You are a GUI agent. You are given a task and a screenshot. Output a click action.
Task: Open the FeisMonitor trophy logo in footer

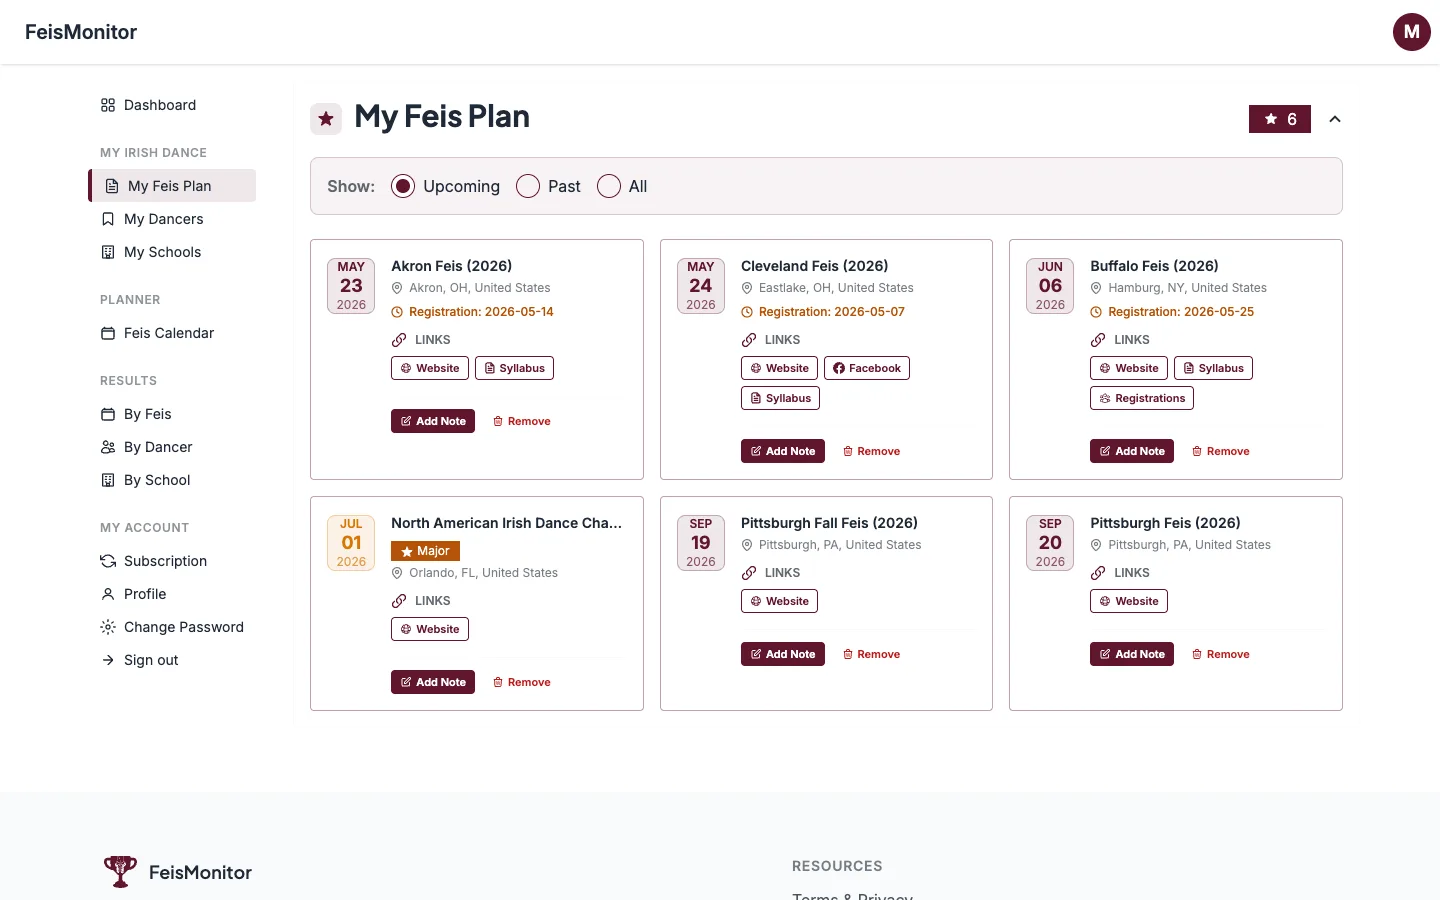pos(120,871)
